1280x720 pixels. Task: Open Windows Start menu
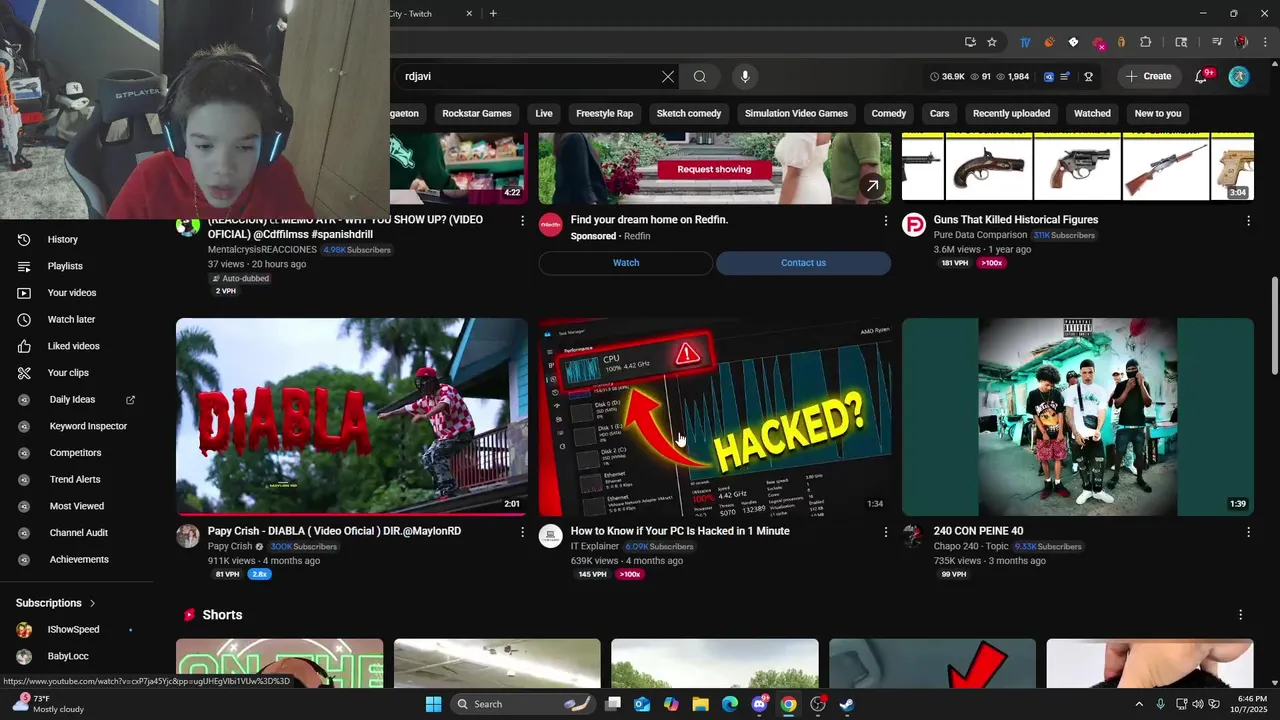tap(433, 704)
